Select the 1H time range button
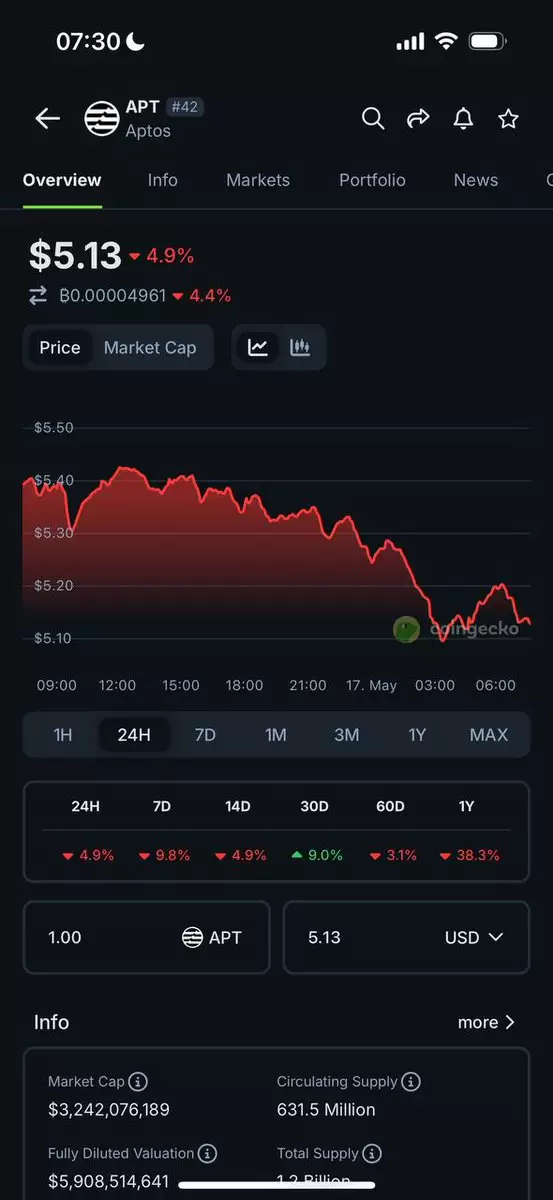 pyautogui.click(x=63, y=735)
